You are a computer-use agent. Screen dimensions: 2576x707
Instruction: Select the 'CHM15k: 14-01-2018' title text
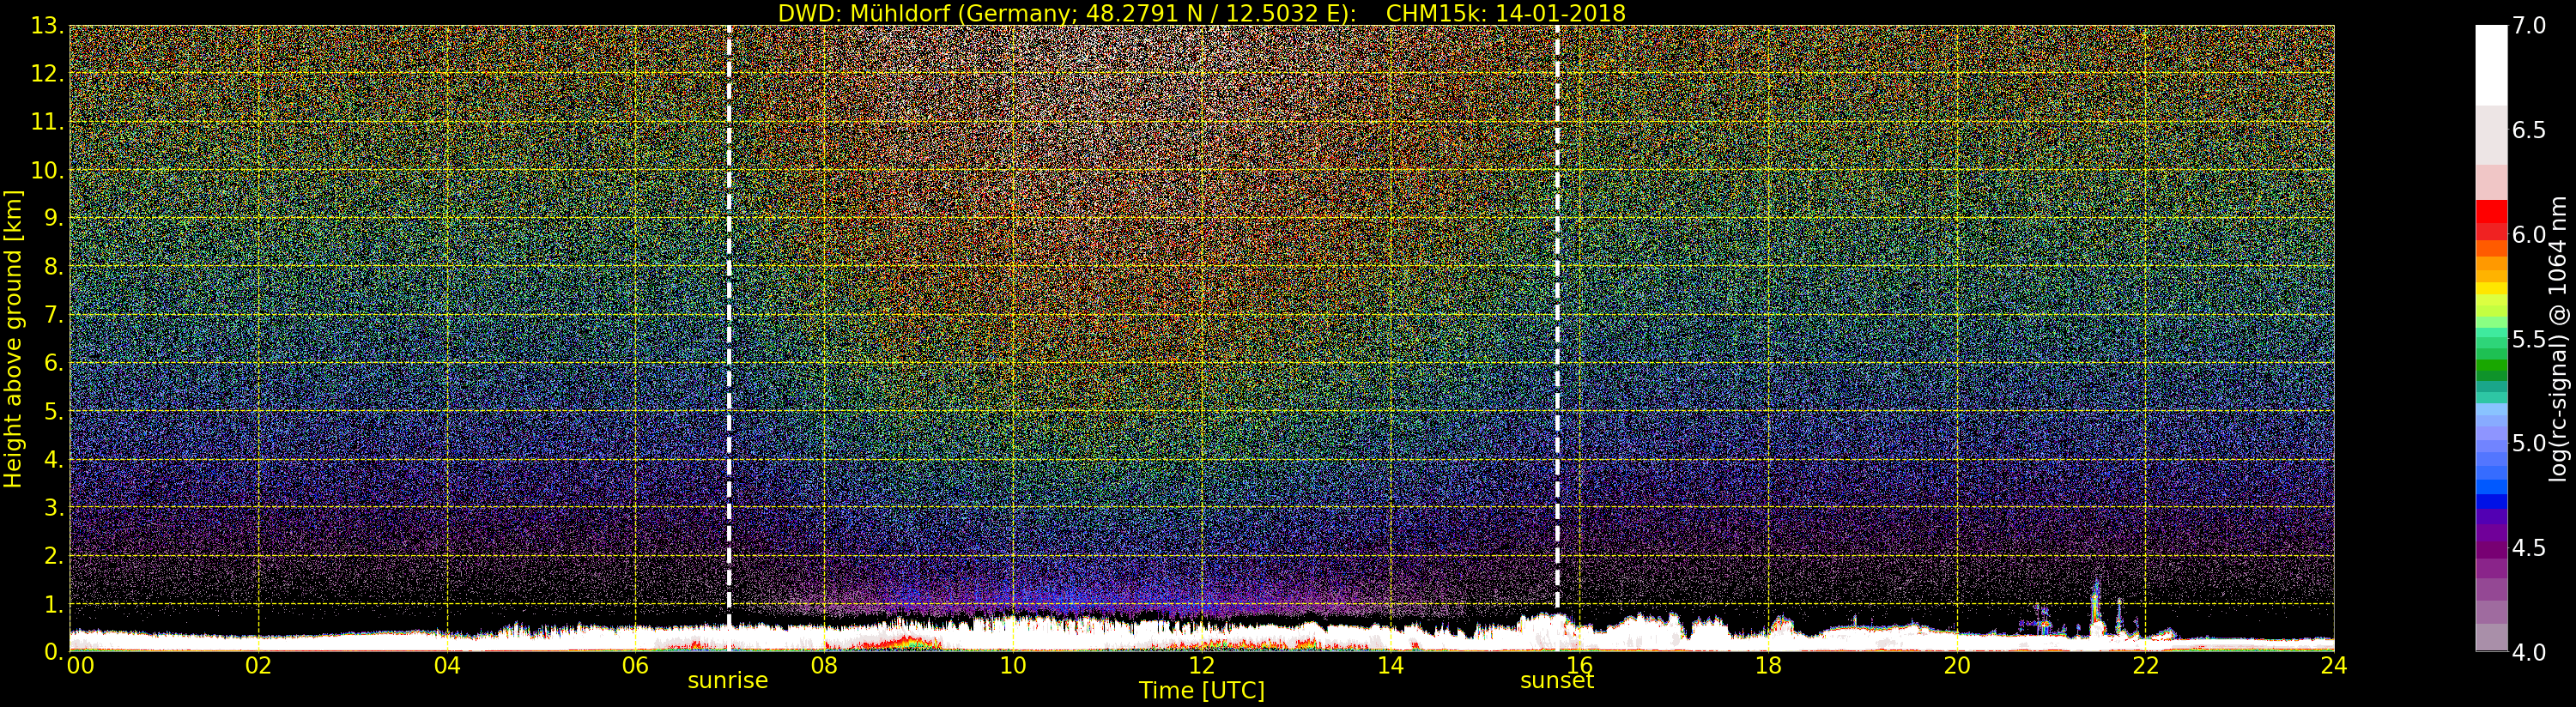pos(1506,13)
